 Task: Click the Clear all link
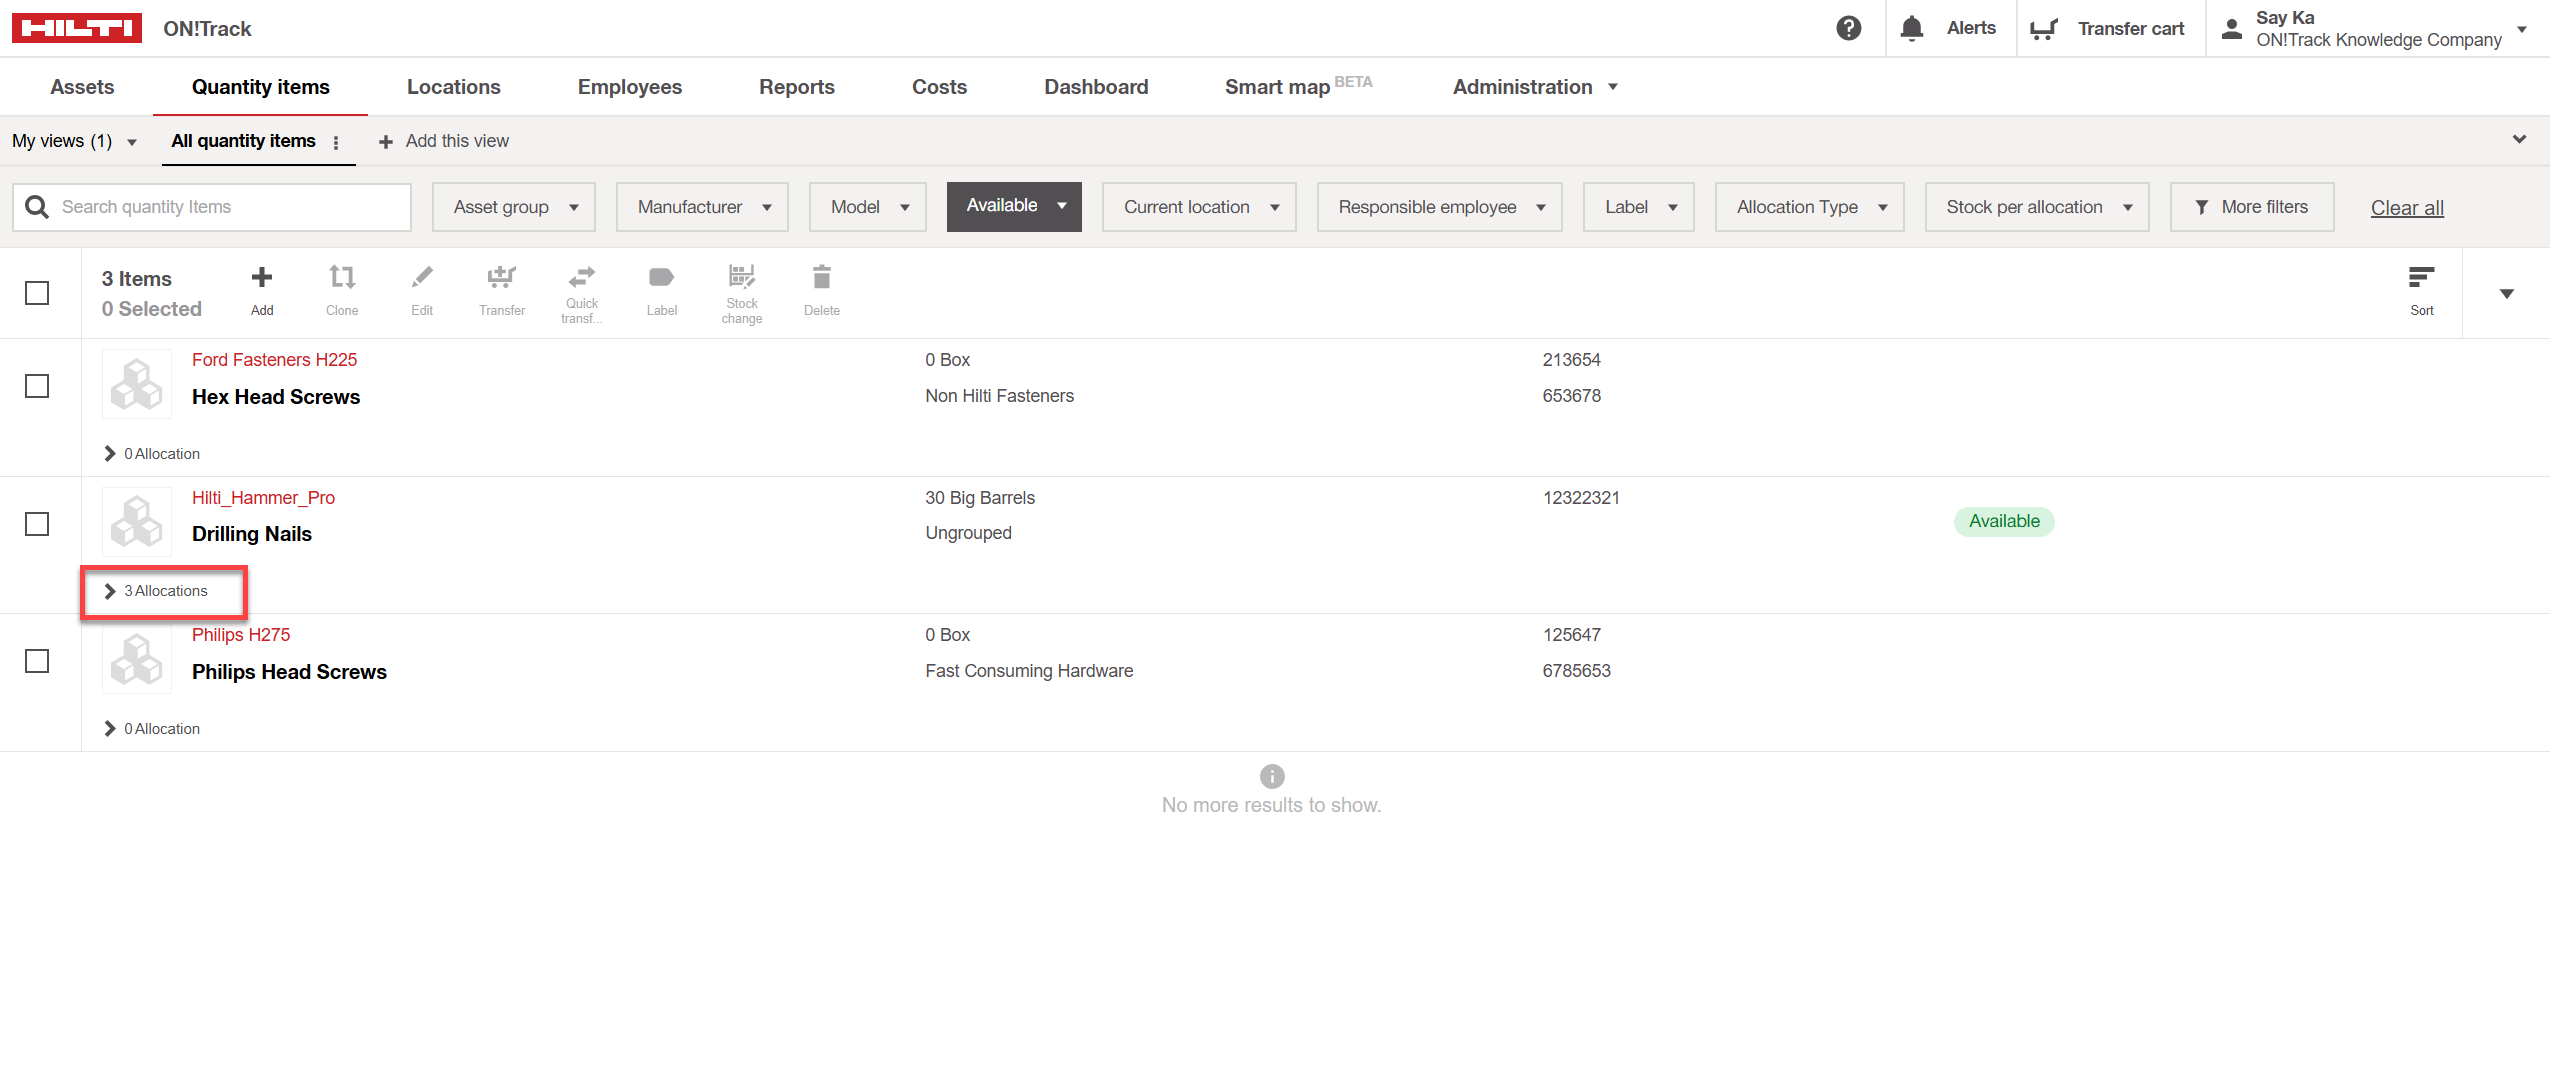(x=2407, y=208)
